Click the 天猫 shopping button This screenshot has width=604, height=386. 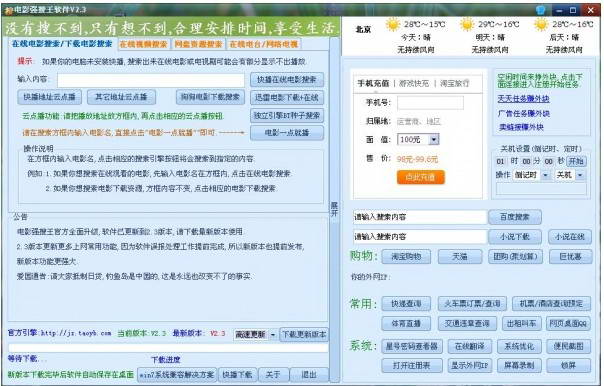(x=460, y=257)
